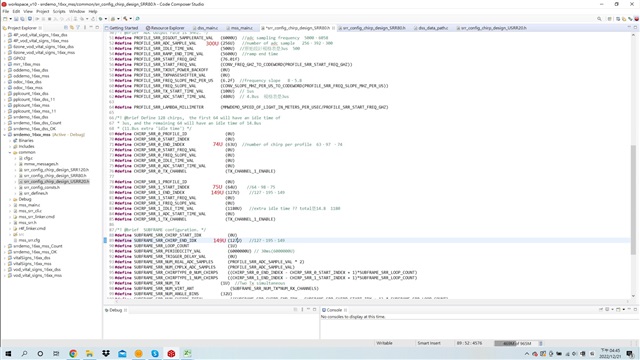Select mss_srr_linker.cmd in the tree
Image resolution: width=640 pixels, height=360 pixels.
[x=36, y=217]
